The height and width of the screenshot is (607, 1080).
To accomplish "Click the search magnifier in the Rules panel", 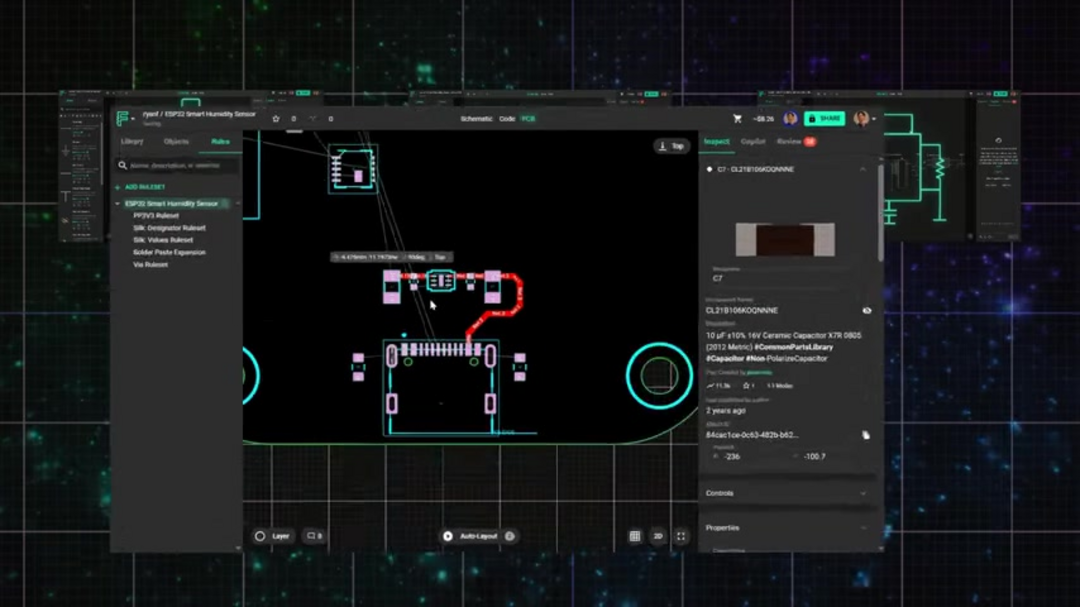I will 123,165.
